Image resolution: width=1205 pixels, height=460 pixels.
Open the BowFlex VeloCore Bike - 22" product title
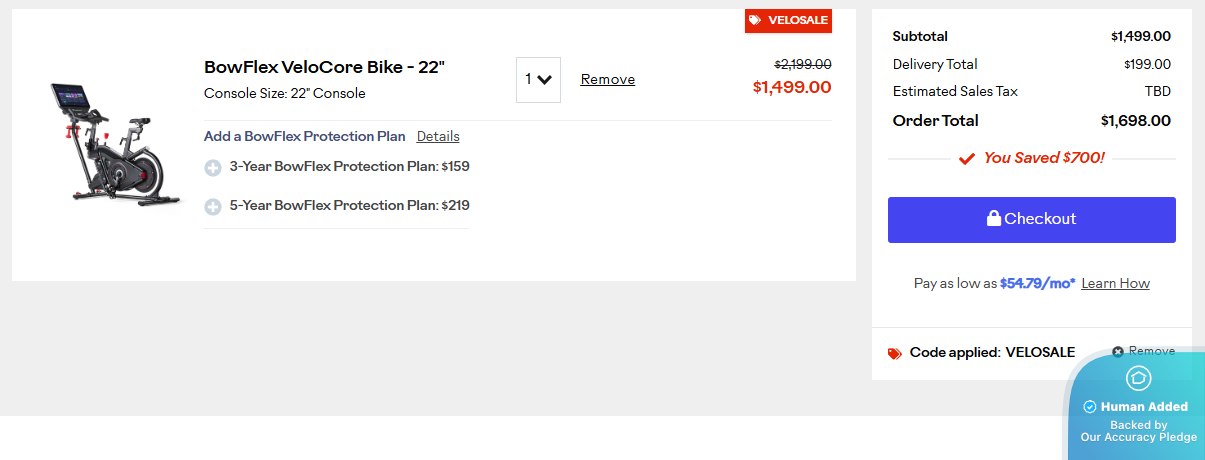(324, 67)
